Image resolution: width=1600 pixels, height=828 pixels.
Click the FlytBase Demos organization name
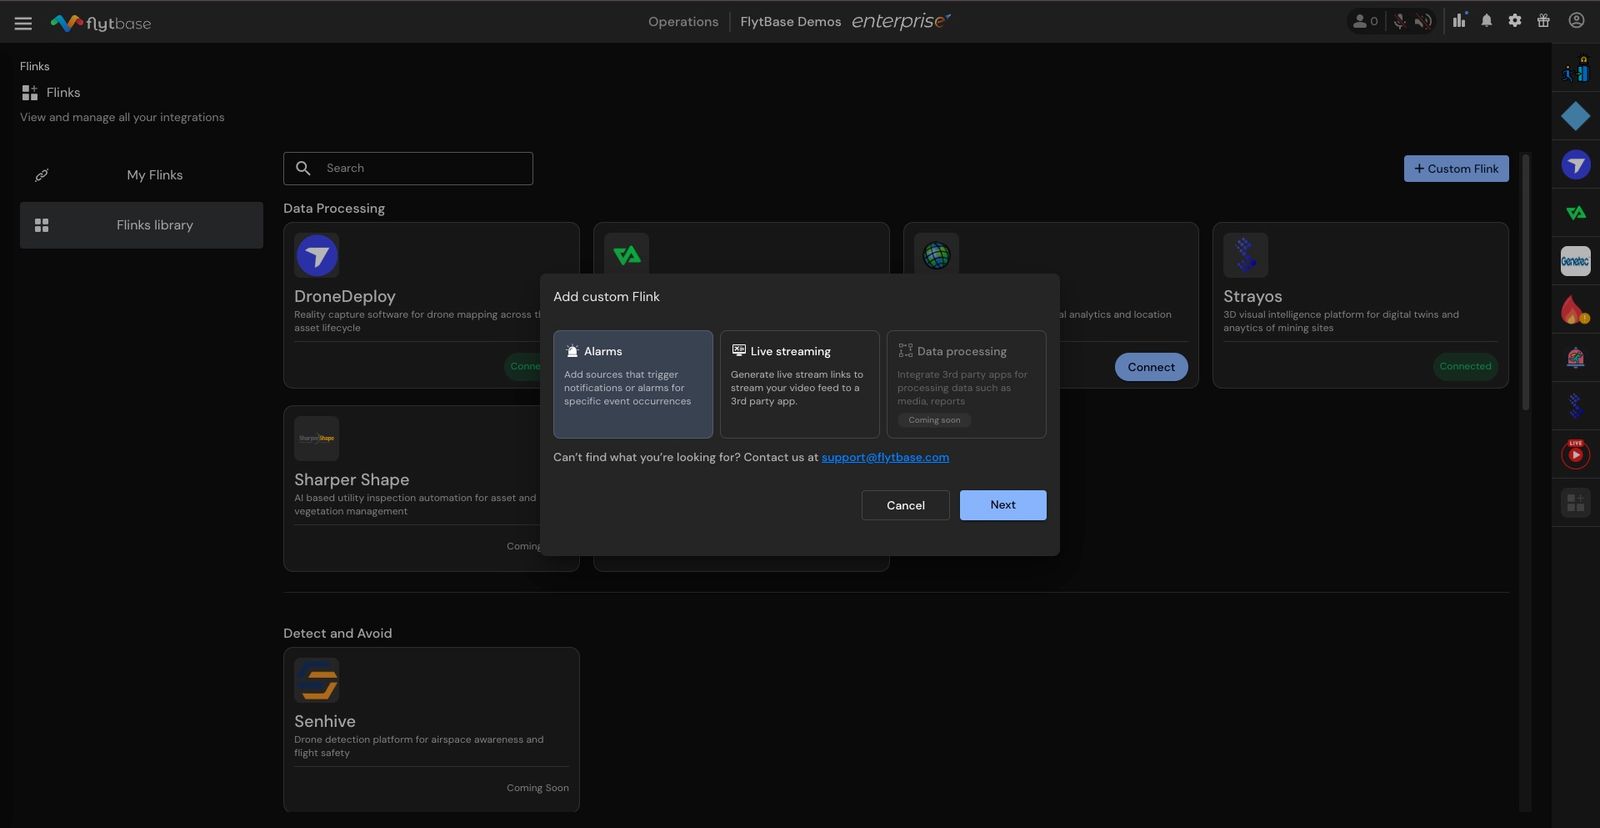point(791,22)
